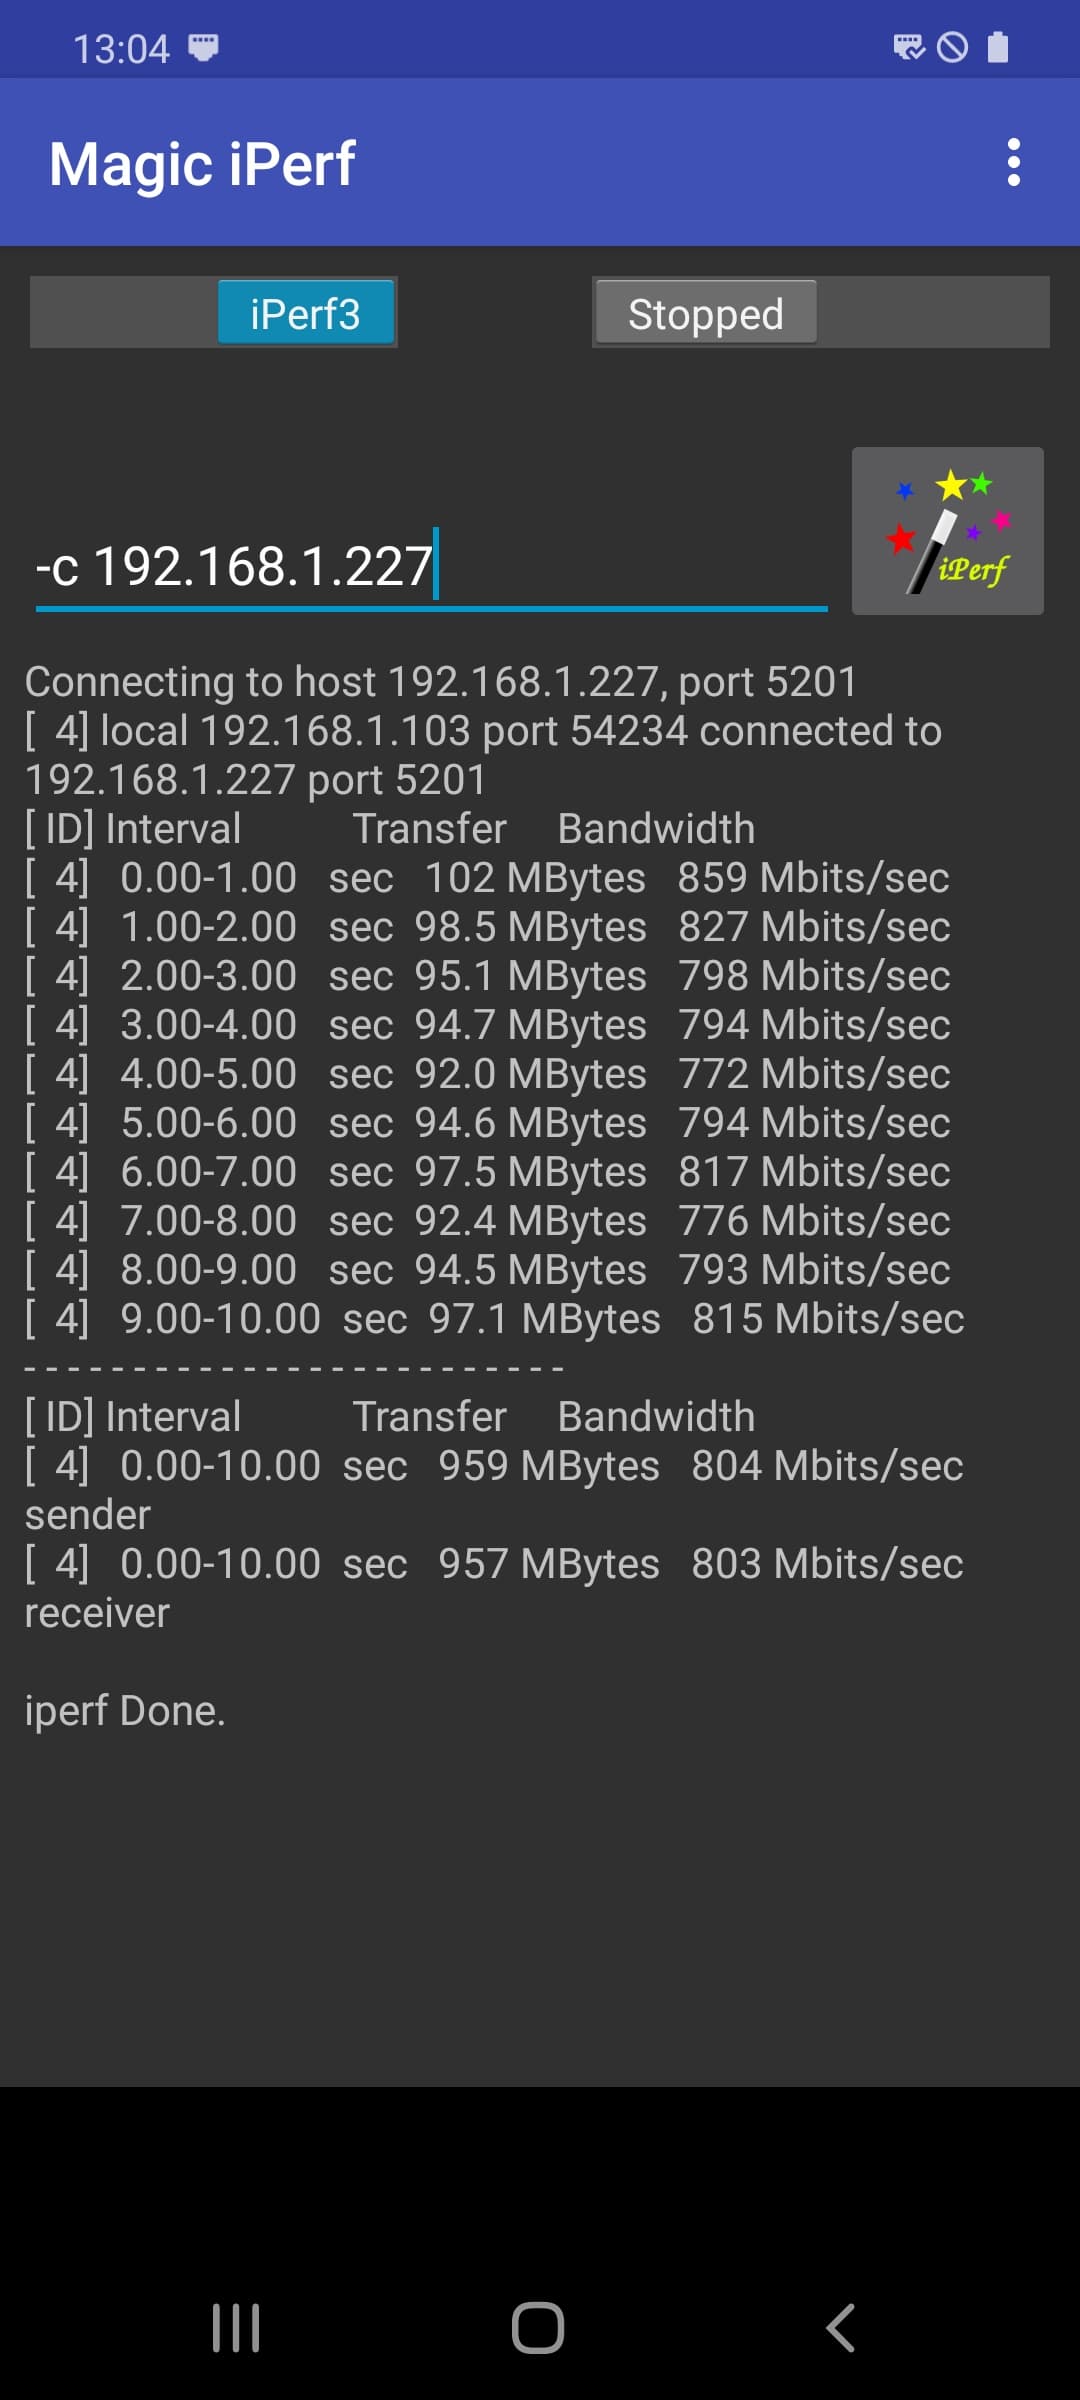The width and height of the screenshot is (1080, 2400).
Task: Tap the ethernet icon left of no-signal icon
Action: click(x=908, y=47)
